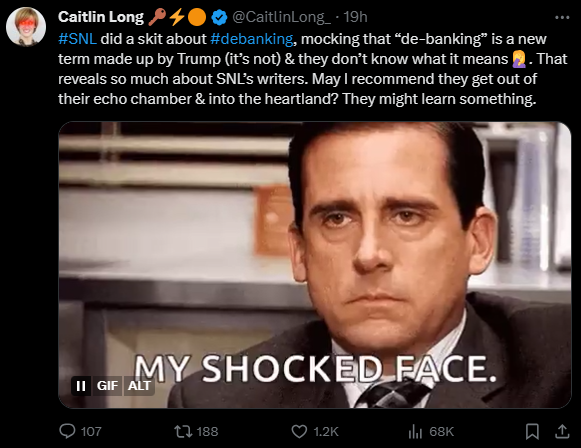
Task: Click the 1.2K likes count
Action: [x=326, y=432]
